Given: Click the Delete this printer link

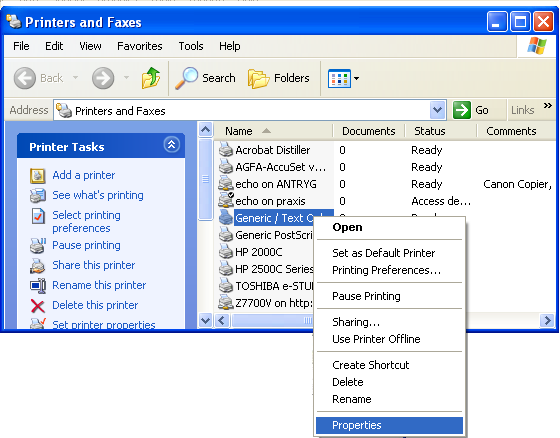Looking at the screenshot, I should (x=95, y=305).
